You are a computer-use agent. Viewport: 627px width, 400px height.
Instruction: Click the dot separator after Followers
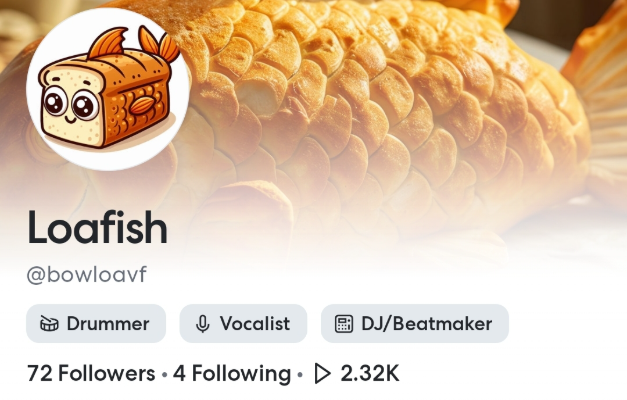tap(164, 375)
